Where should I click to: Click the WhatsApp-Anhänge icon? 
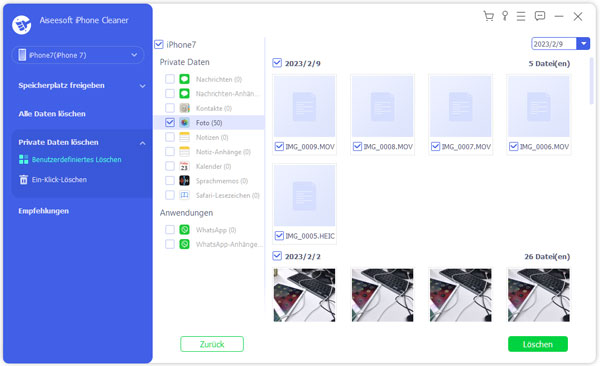pos(184,244)
